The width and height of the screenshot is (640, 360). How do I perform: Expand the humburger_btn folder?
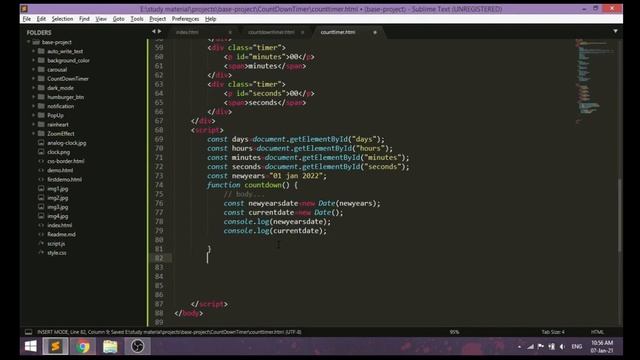(x=33, y=97)
